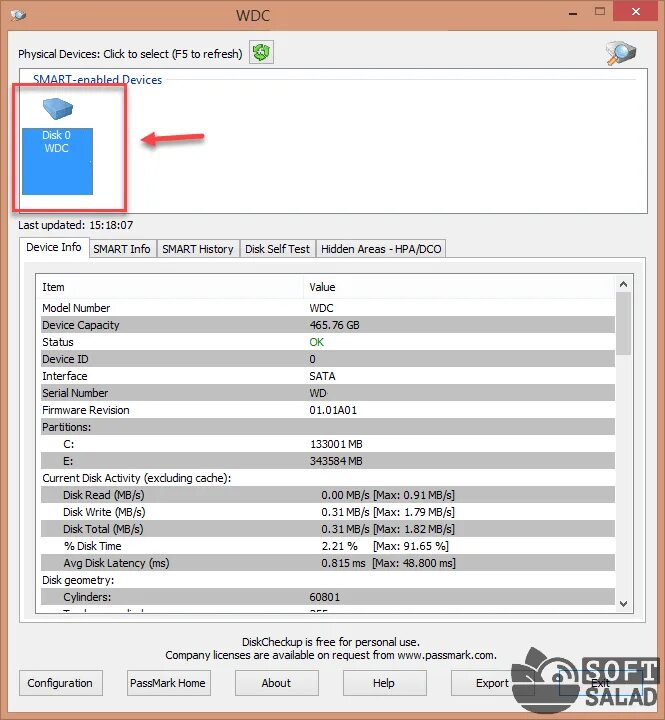Select the Partitions: row
The width and height of the screenshot is (665, 720).
pyautogui.click(x=328, y=427)
